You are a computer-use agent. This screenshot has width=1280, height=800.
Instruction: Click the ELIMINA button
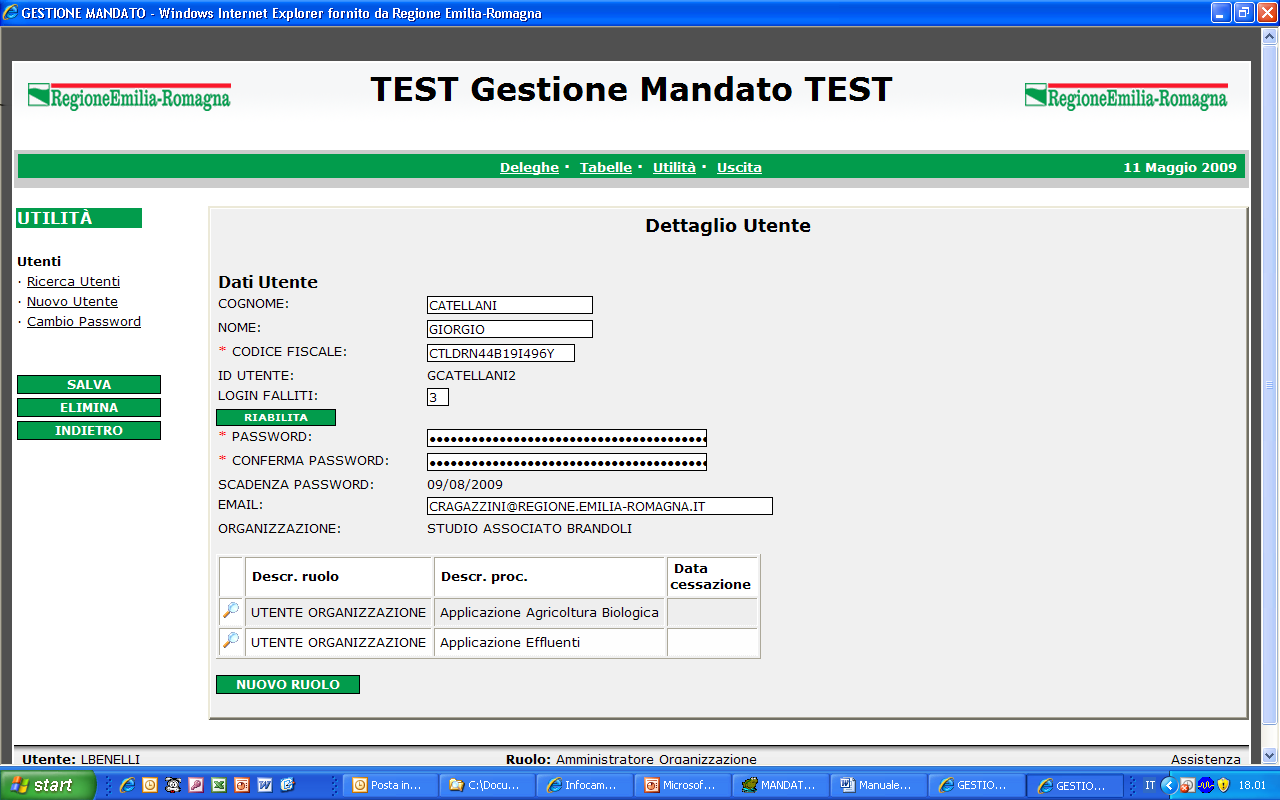(x=89, y=408)
